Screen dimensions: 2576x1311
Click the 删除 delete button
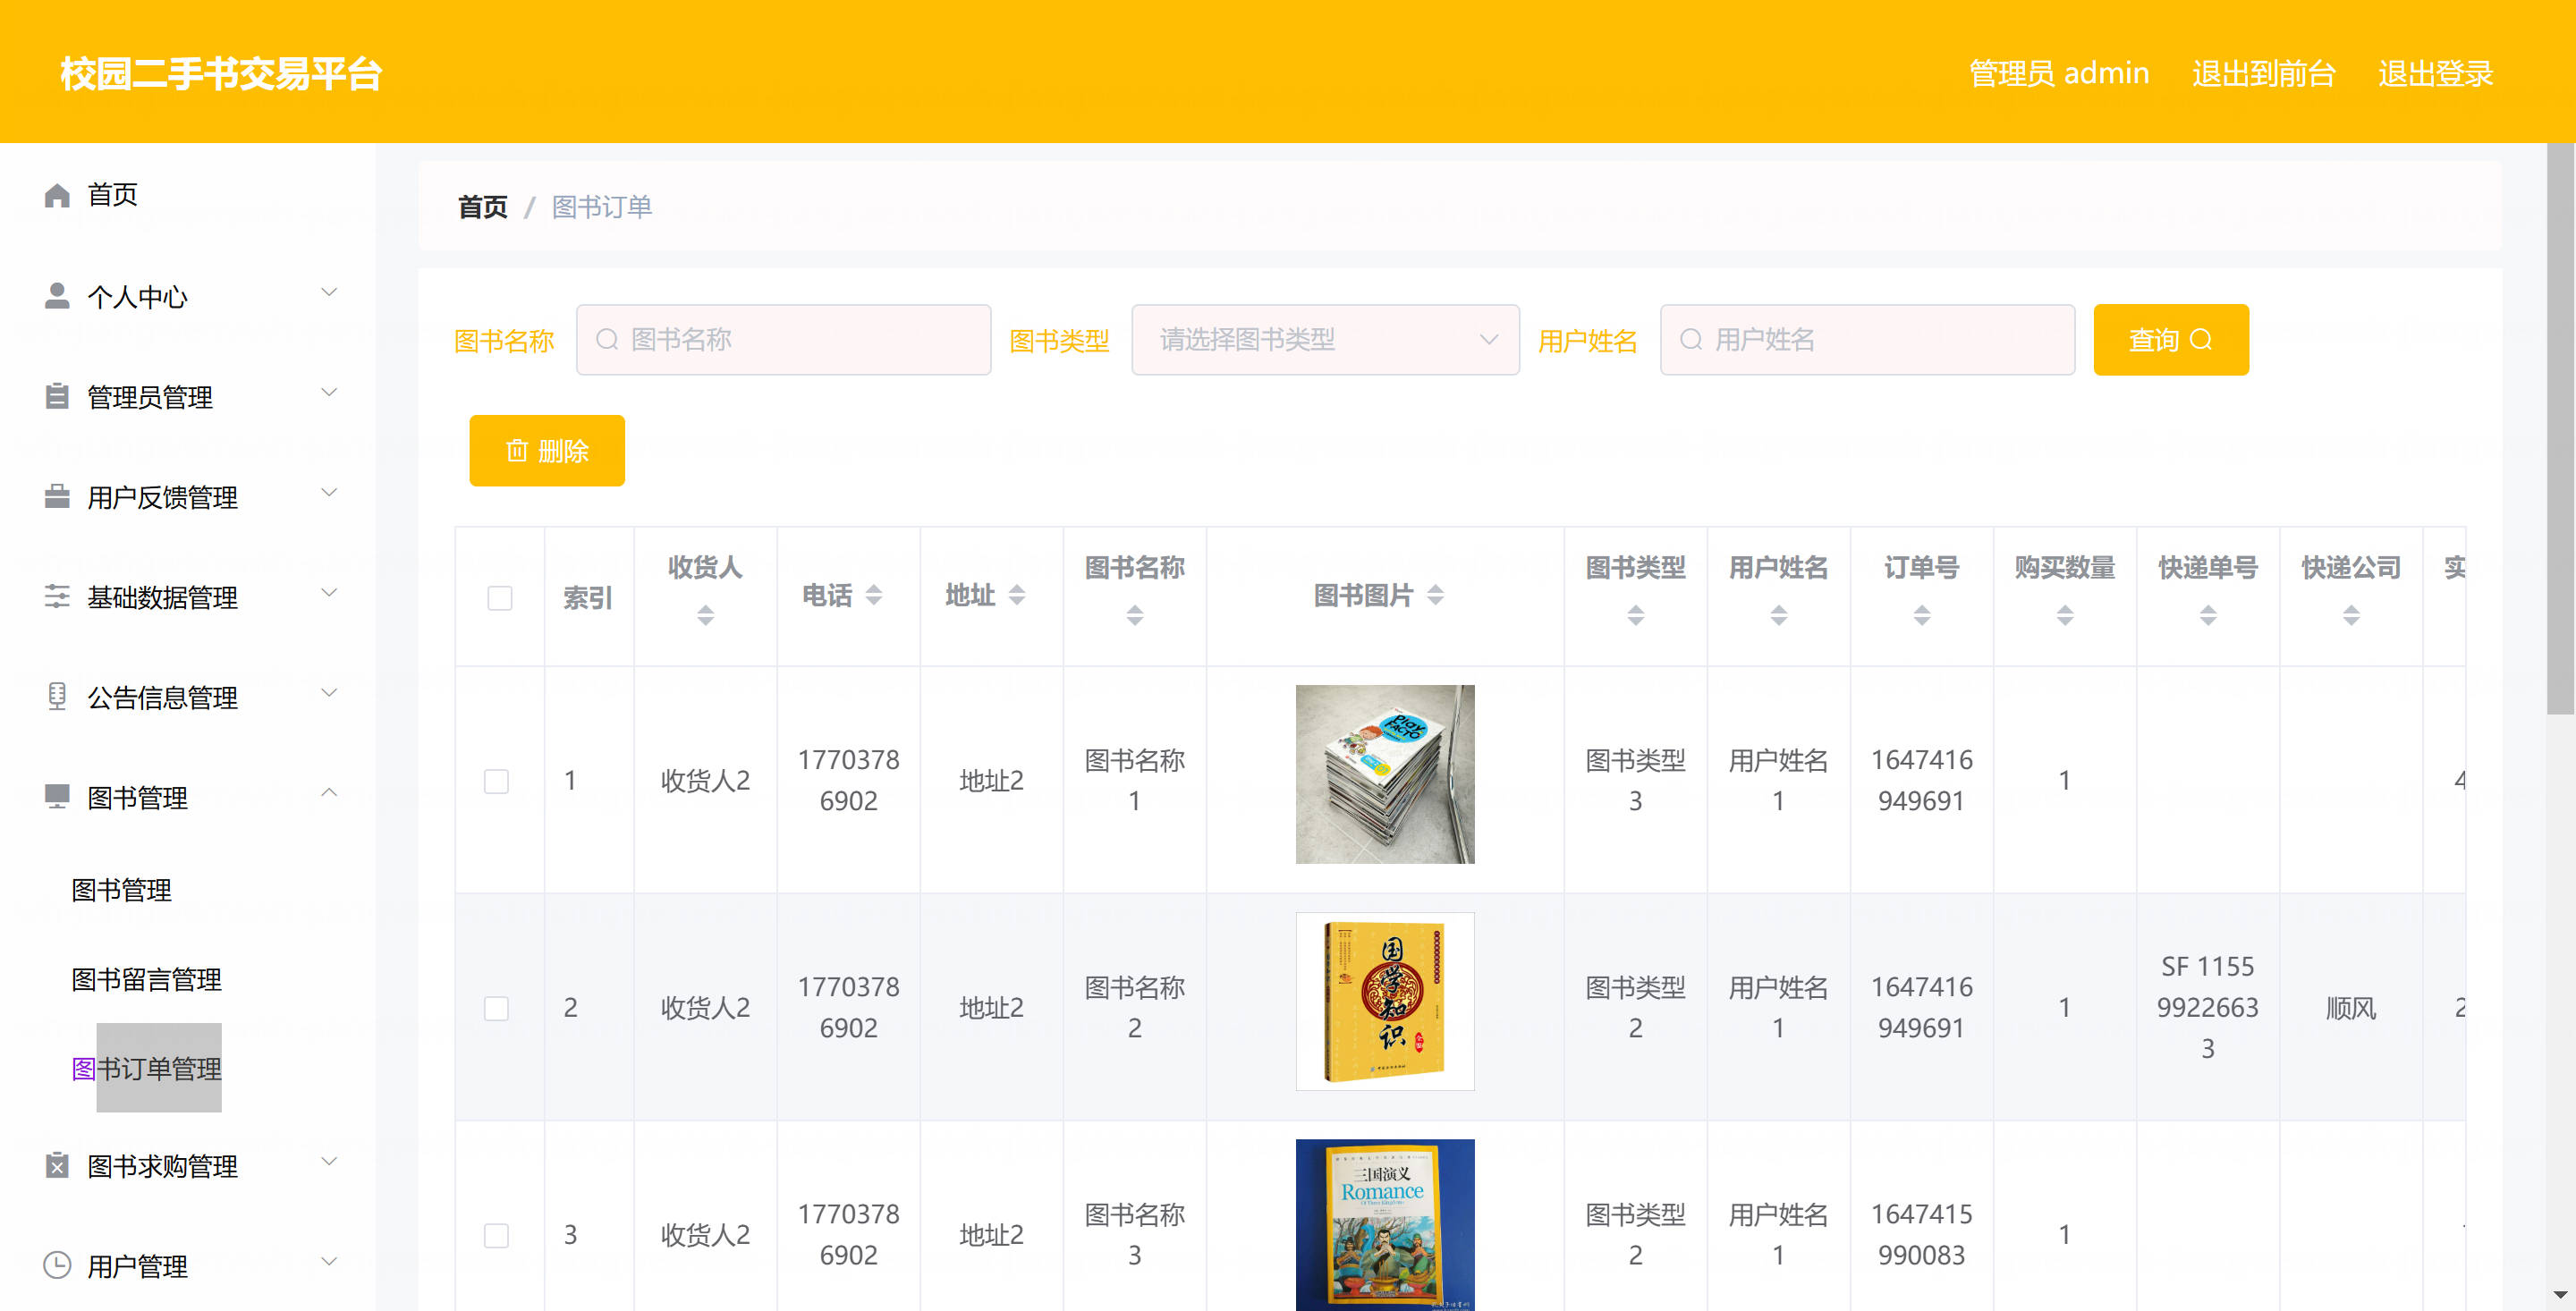tap(547, 451)
